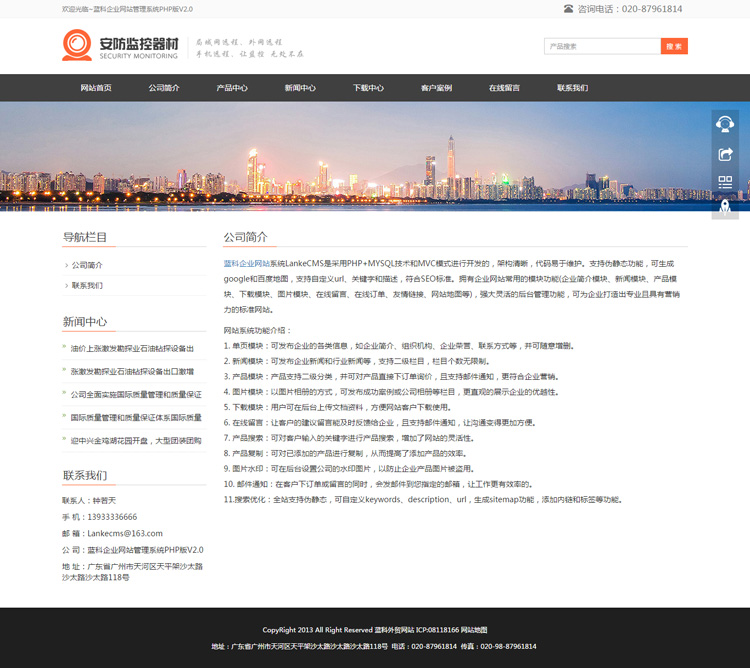Open news item 油价上涨激发勘探业石油钻探设备出
The image size is (750, 668).
tap(132, 349)
